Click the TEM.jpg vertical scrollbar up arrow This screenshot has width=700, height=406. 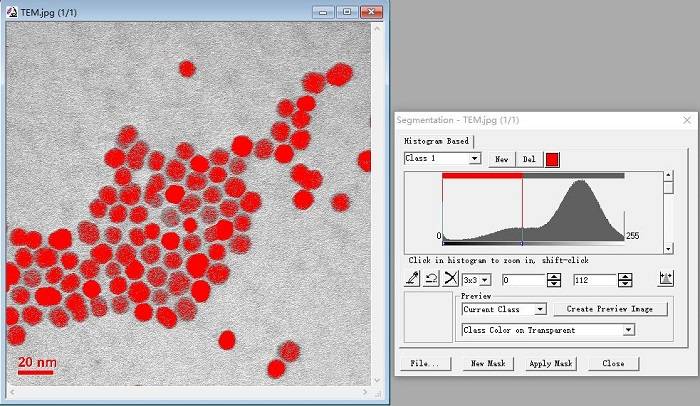(x=377, y=28)
